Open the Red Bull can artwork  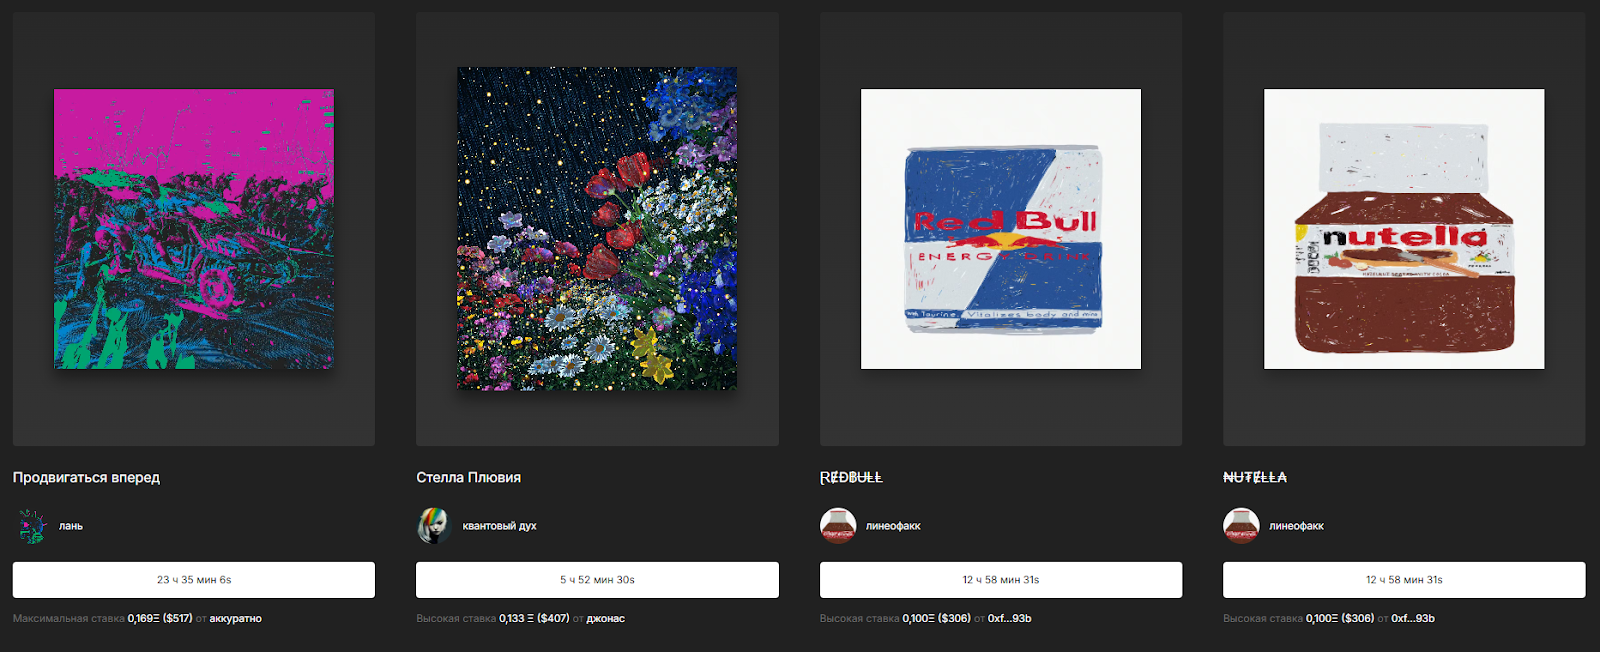click(1001, 229)
